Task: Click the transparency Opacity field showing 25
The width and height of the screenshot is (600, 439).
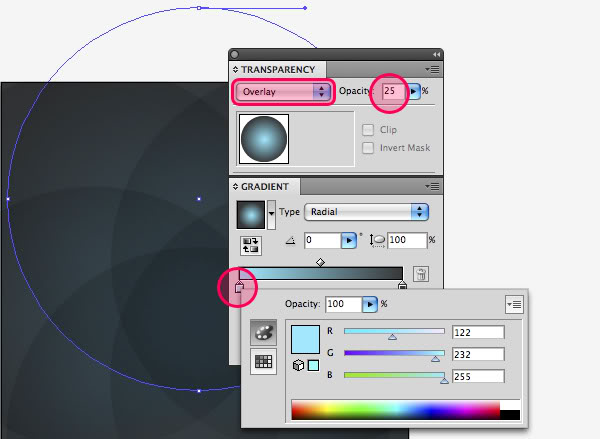Action: 393,91
